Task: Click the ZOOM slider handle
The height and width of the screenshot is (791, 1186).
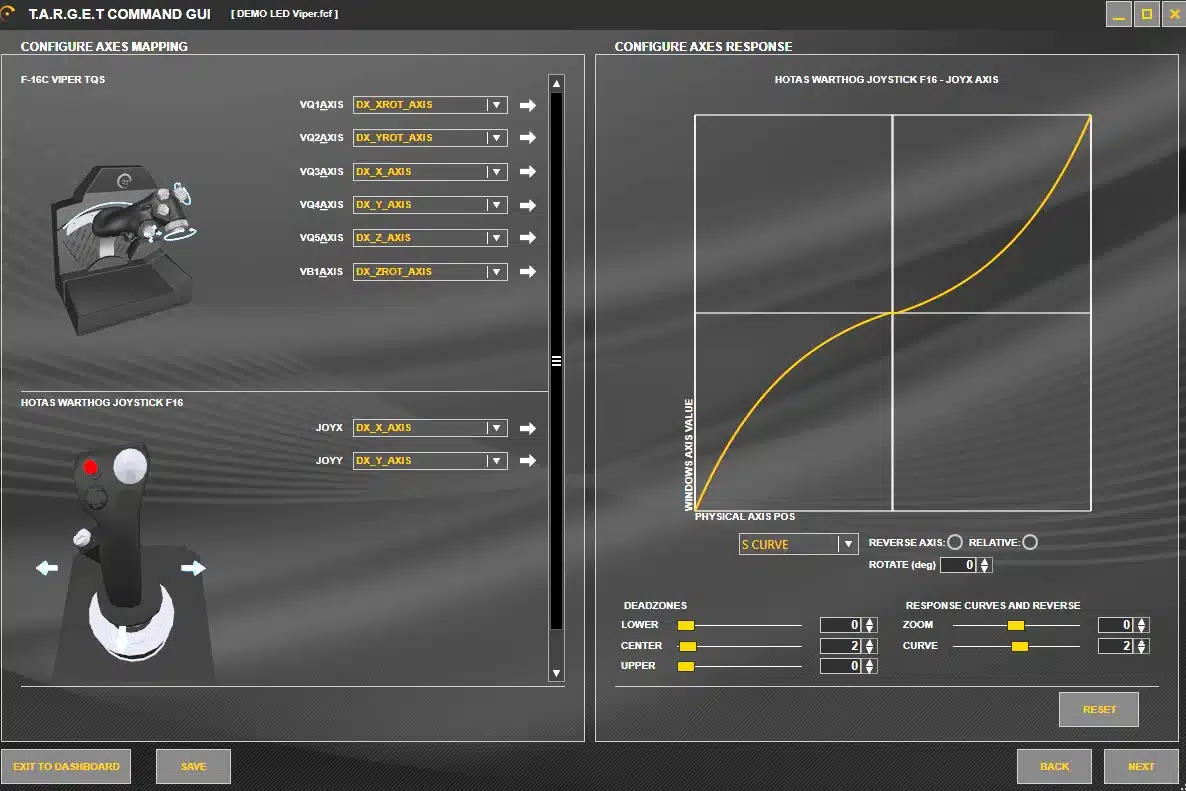Action: click(x=1016, y=625)
